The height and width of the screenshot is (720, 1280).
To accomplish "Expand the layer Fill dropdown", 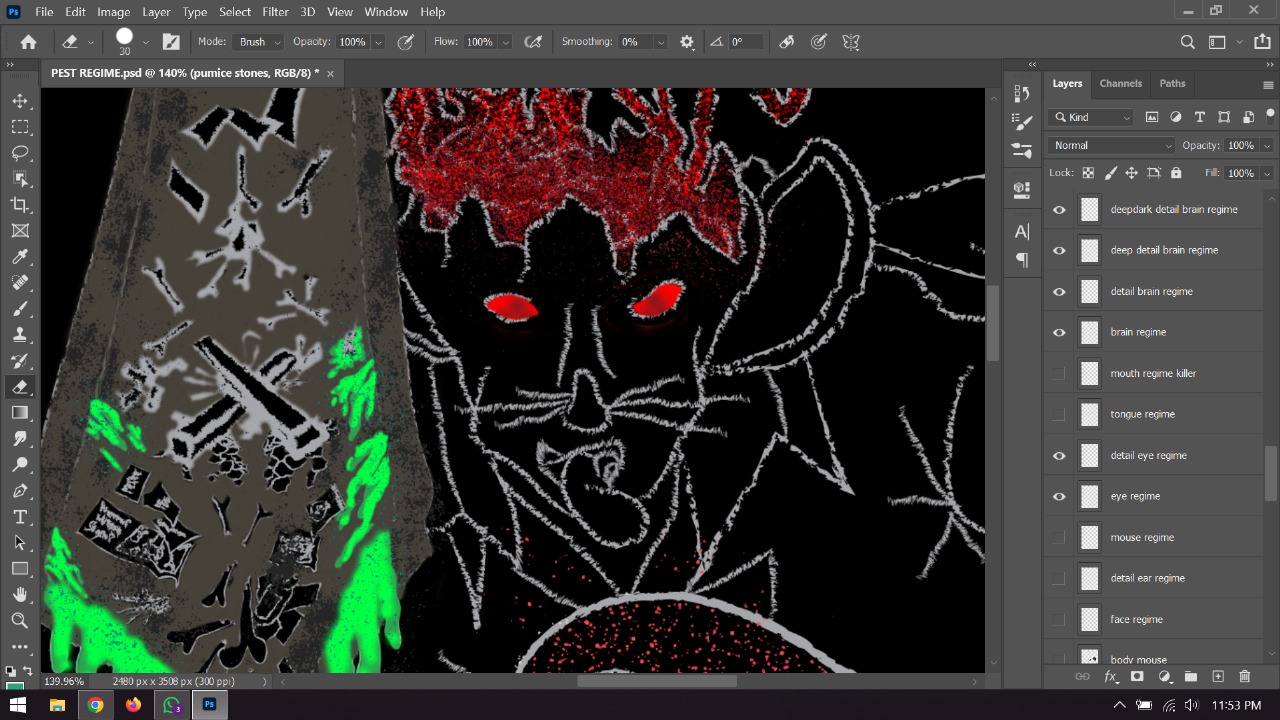I will pos(1267,173).
